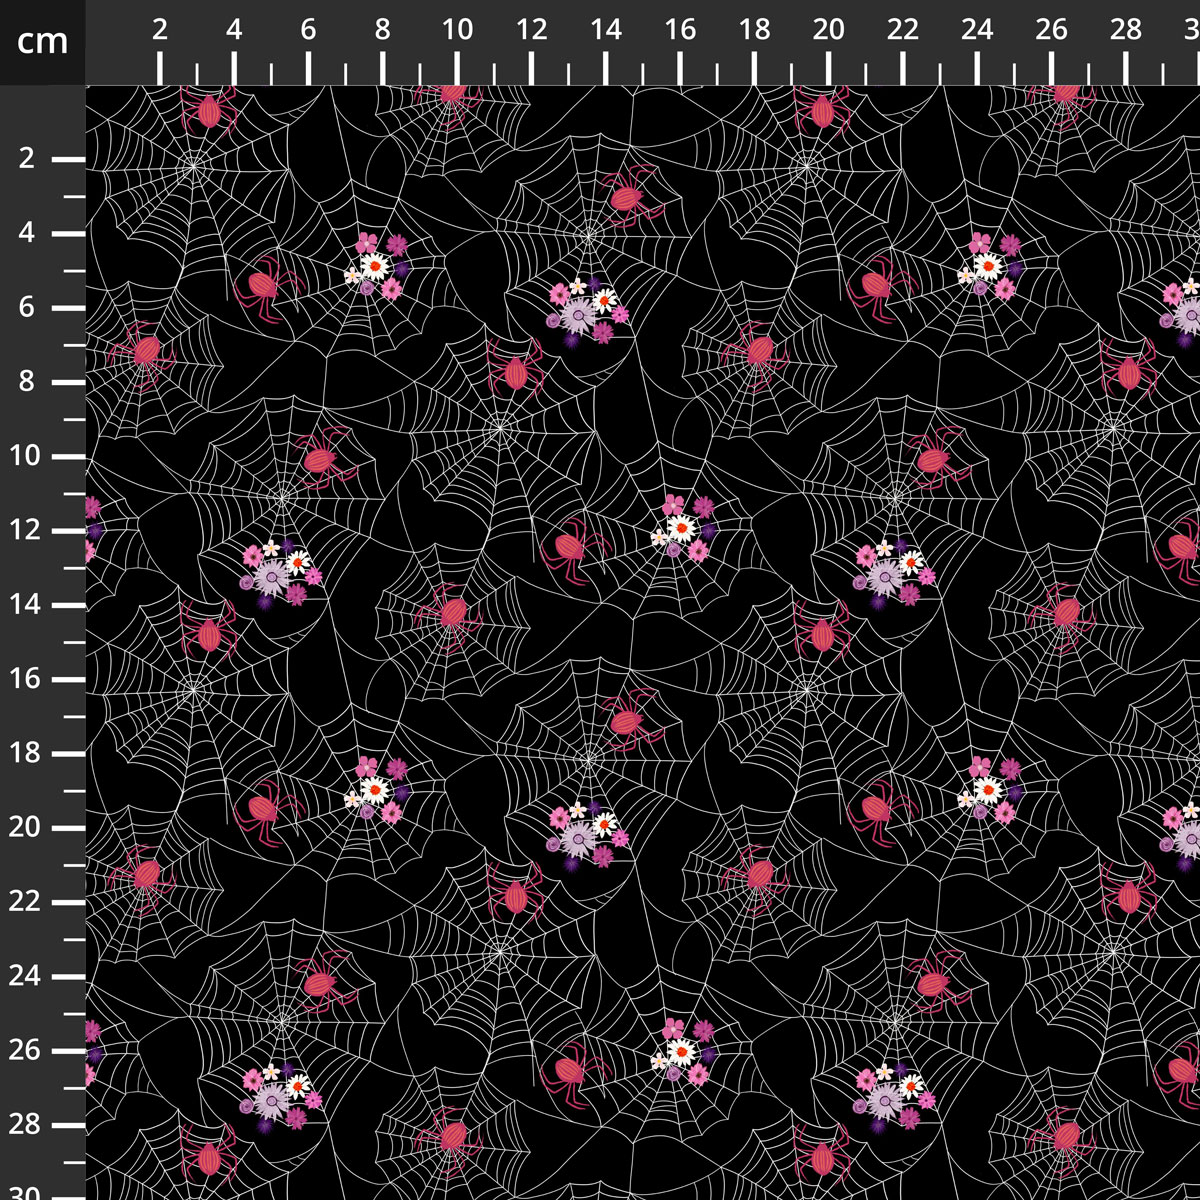Pick the 8 on the left ruler
Screen dimensions: 1200x1200
pos(26,382)
